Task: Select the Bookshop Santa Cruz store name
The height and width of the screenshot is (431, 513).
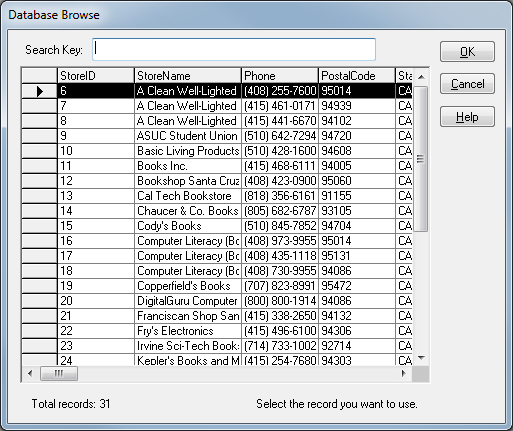Action: 188,181
